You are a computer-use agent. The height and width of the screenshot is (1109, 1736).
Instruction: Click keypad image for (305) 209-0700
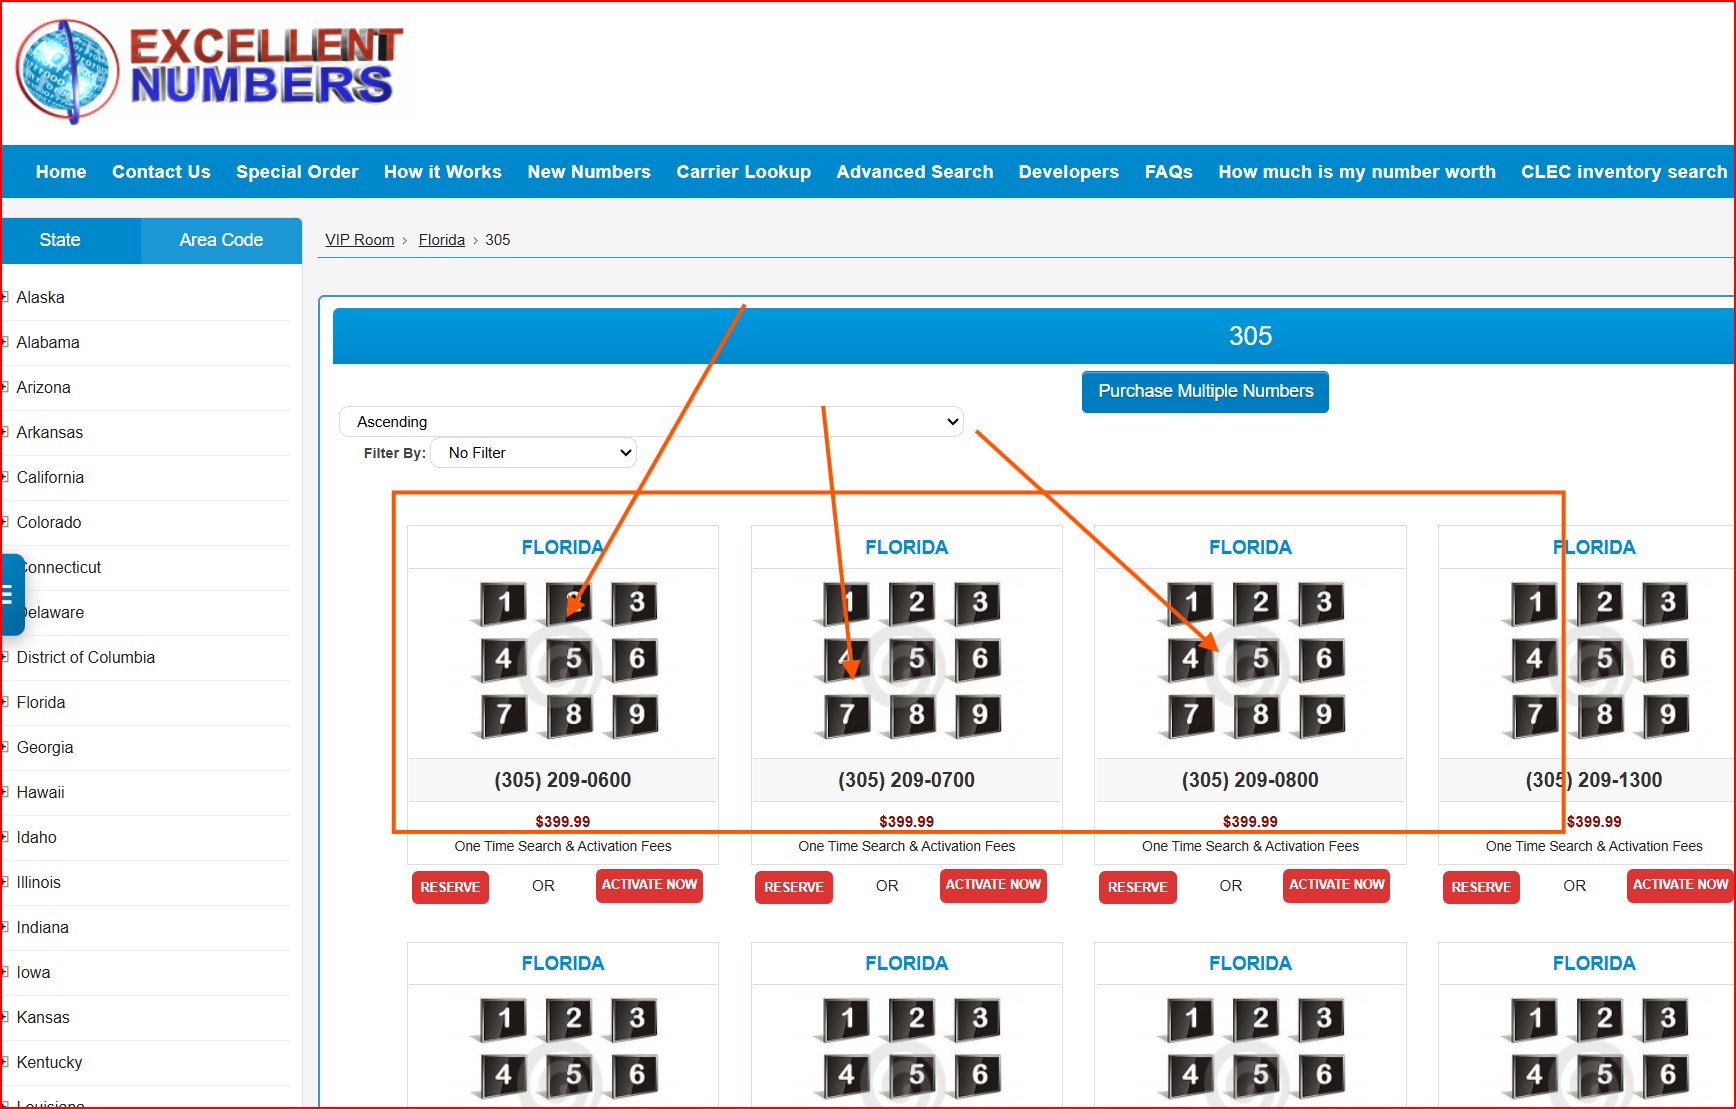(906, 660)
